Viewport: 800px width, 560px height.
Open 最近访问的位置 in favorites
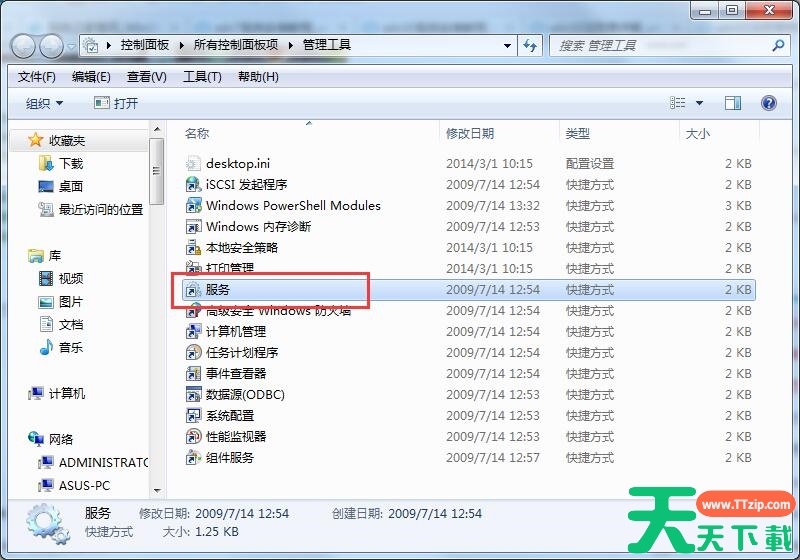click(x=91, y=209)
